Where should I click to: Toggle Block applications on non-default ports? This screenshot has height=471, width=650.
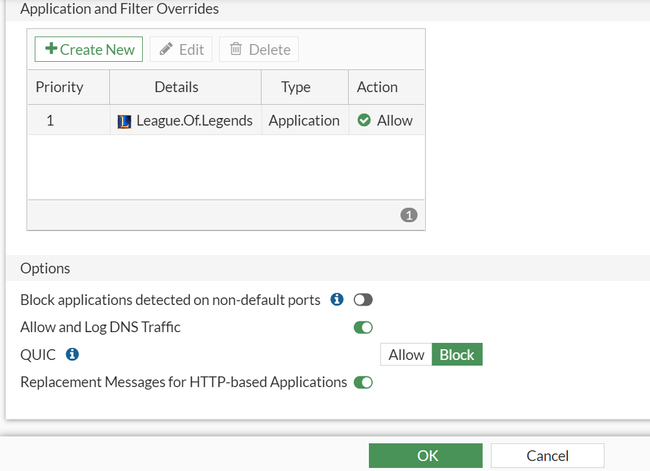(x=363, y=300)
